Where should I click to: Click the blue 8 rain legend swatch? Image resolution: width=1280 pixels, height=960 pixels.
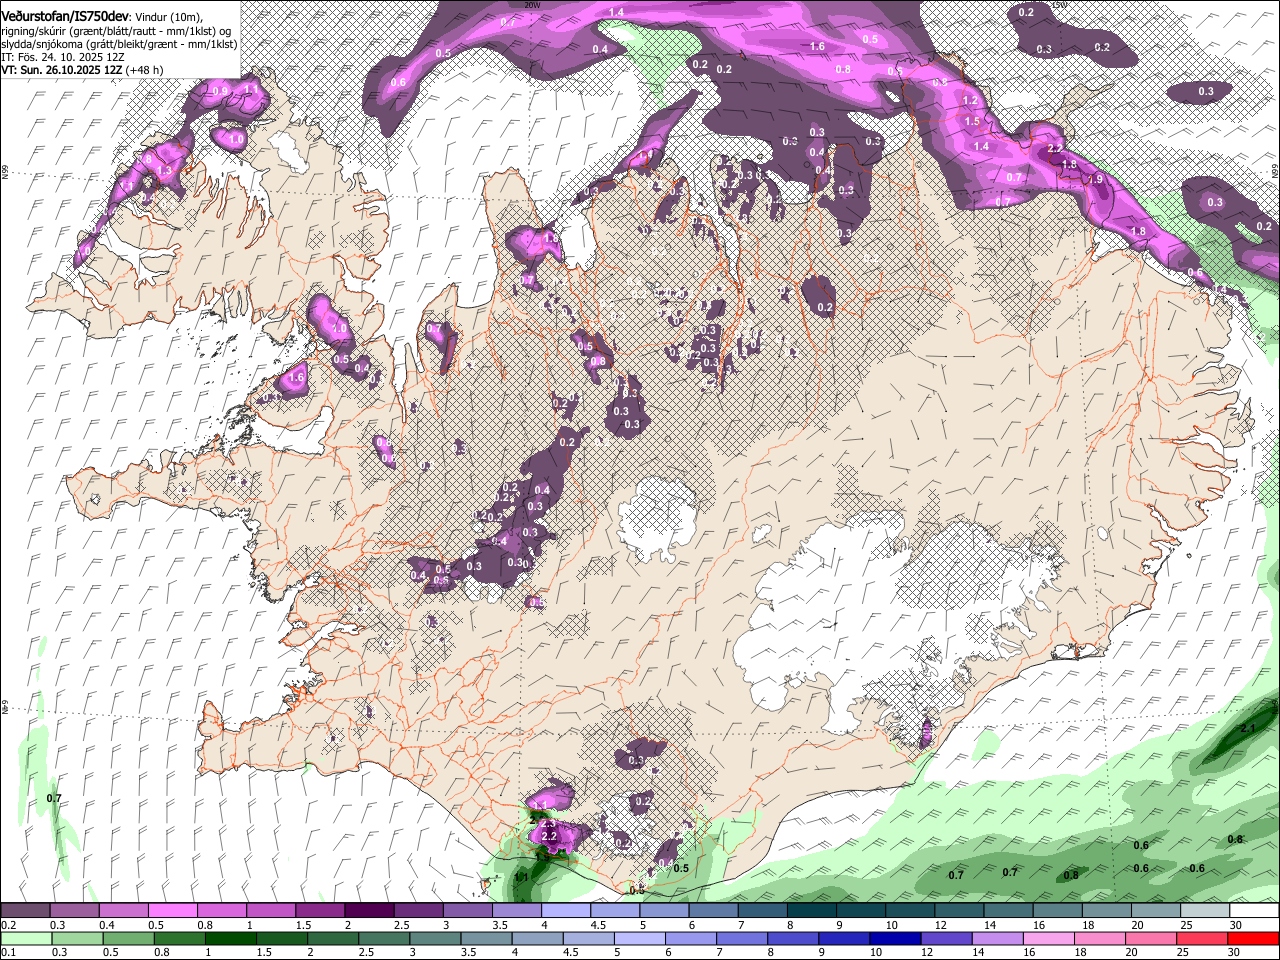point(794,938)
